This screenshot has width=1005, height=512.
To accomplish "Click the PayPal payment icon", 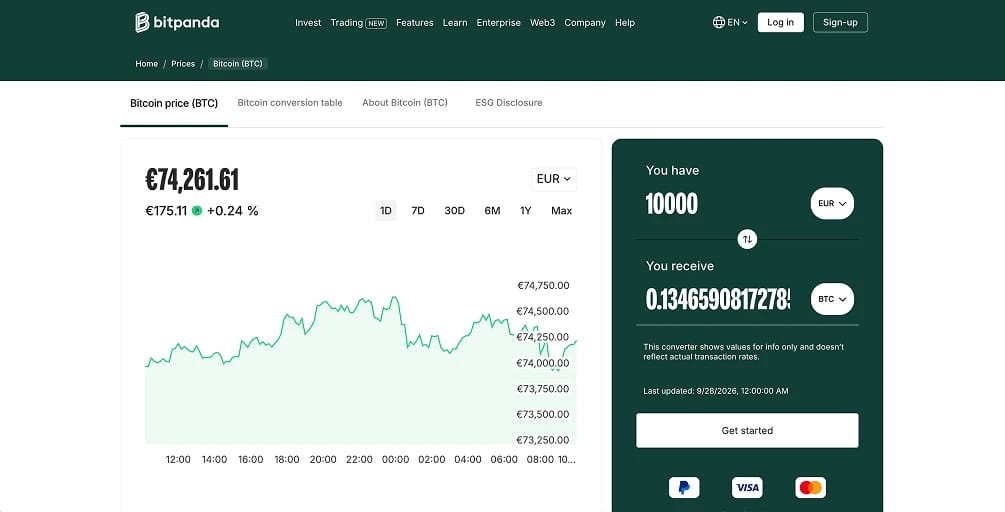I will (x=684, y=488).
